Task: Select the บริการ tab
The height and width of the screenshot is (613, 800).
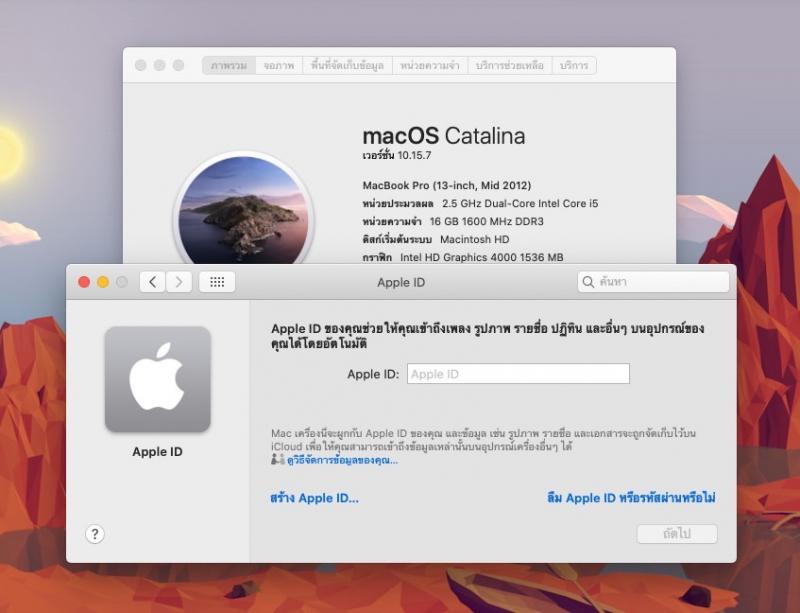Action: tap(574, 65)
